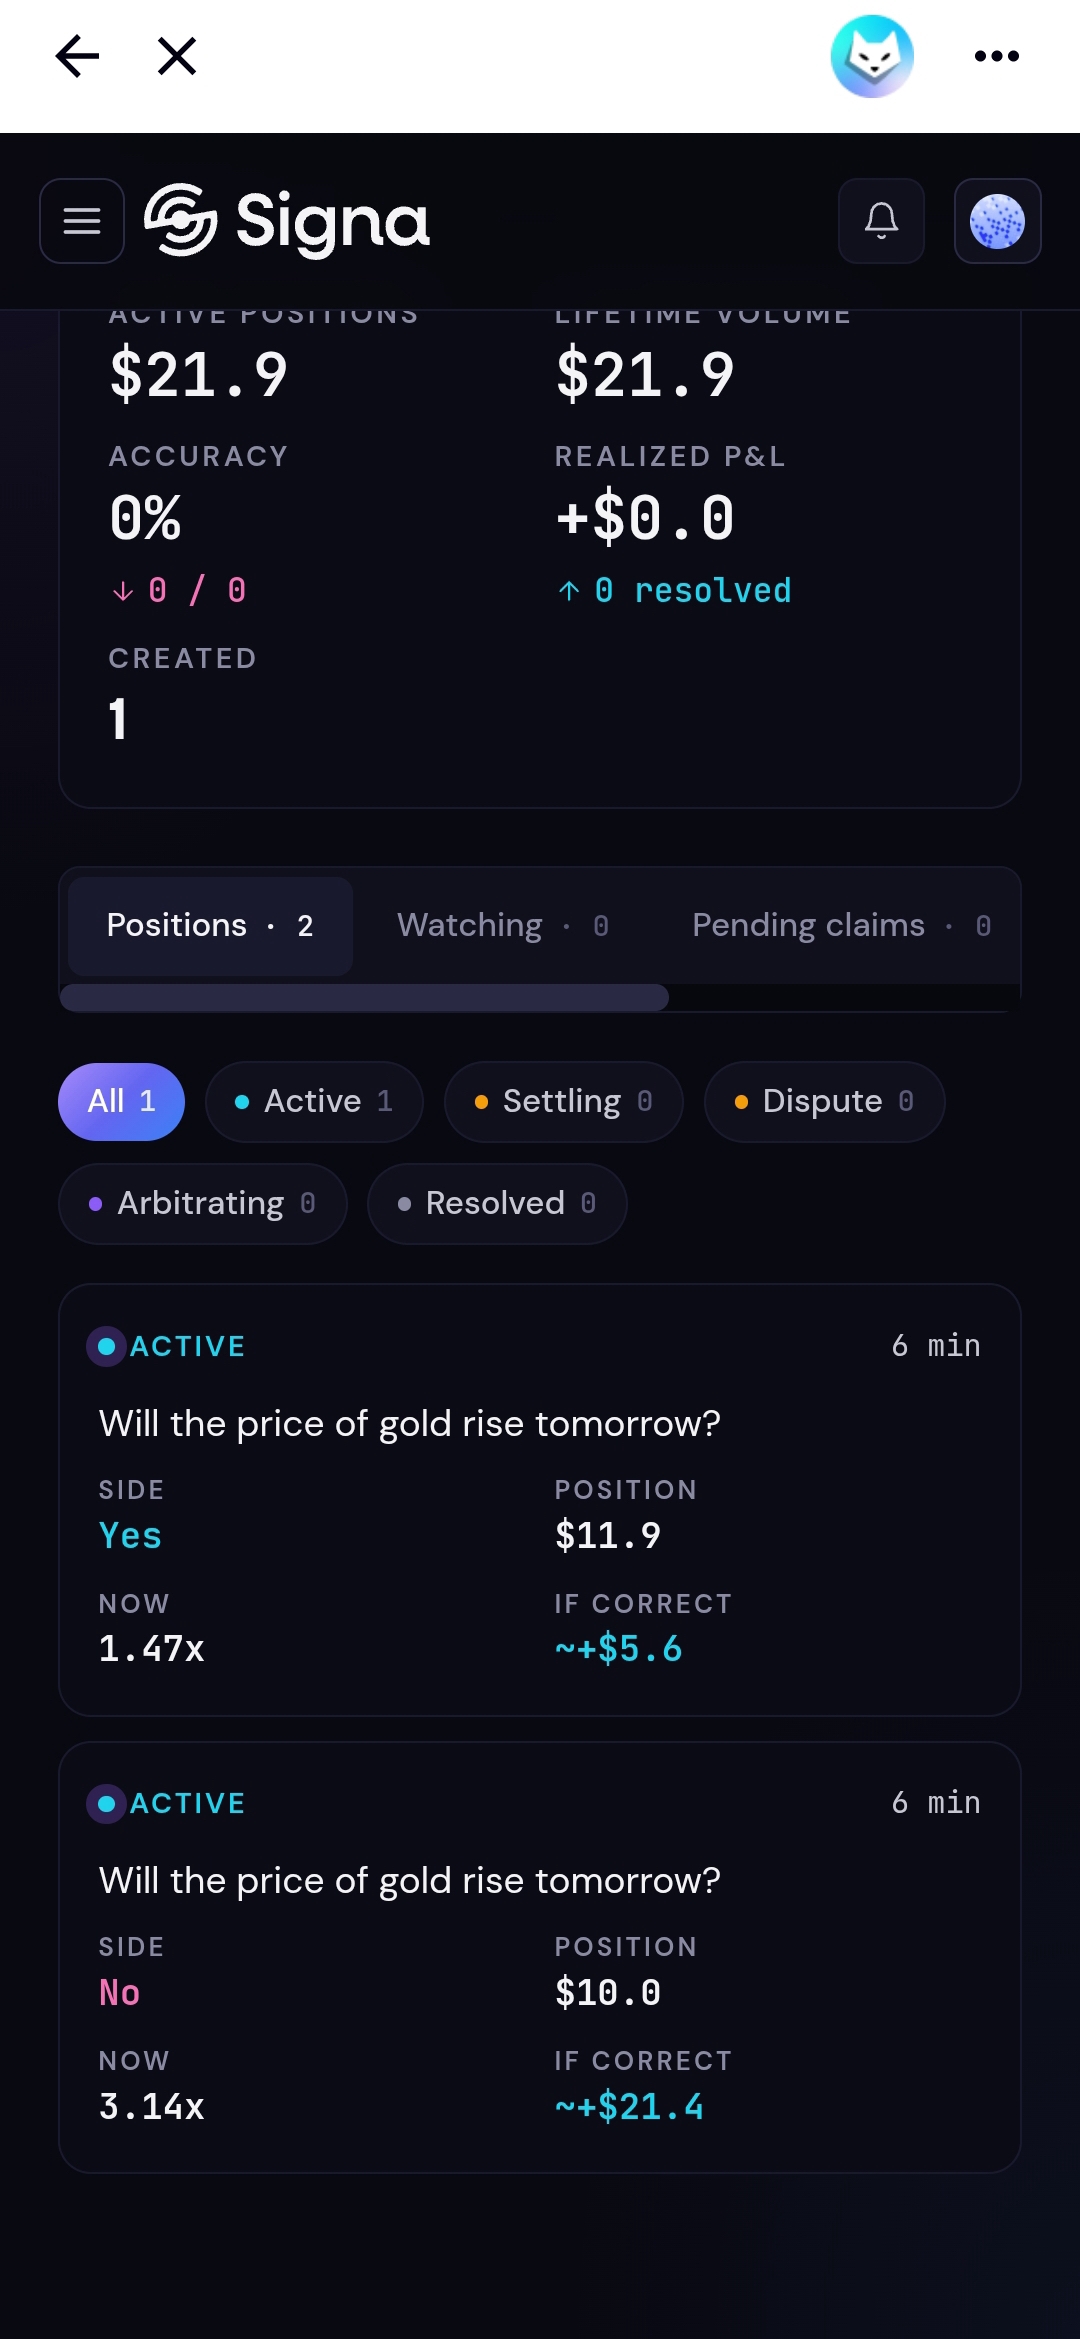Open the Yes side gold position card
1080x2339 pixels.
pos(540,1500)
